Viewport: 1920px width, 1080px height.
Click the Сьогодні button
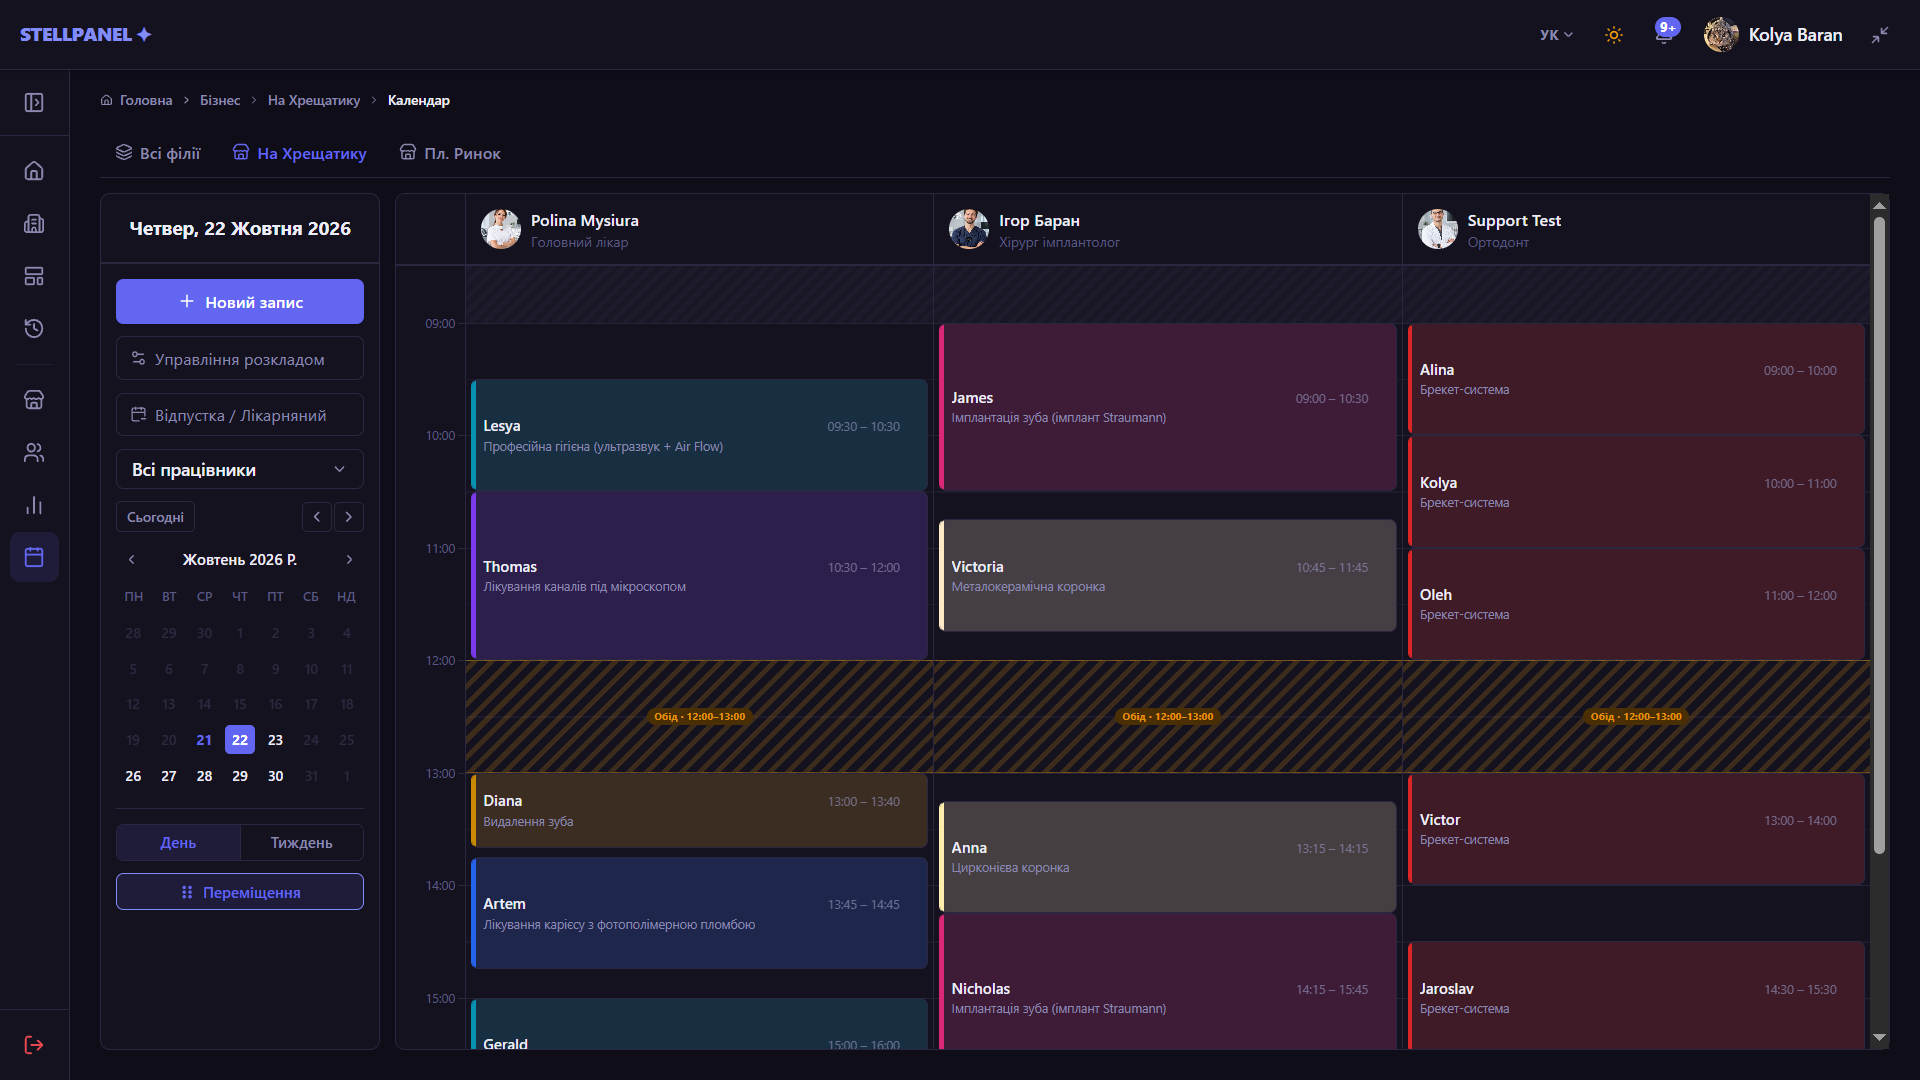155,517
